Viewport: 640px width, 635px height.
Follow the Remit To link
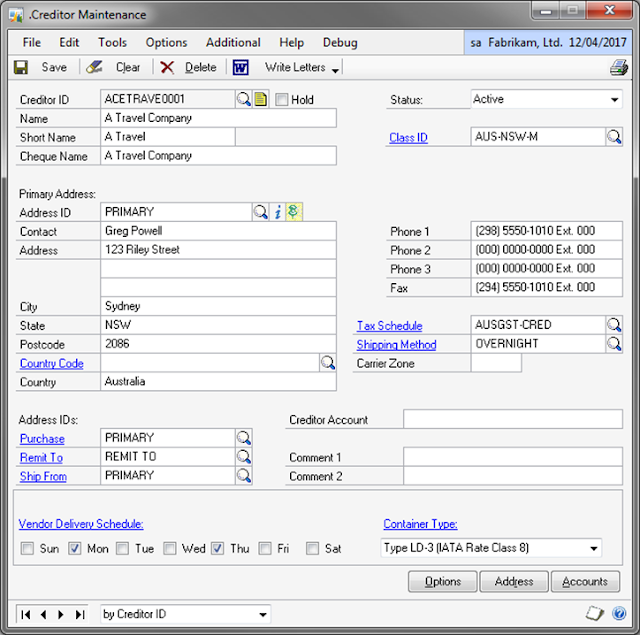[x=41, y=457]
